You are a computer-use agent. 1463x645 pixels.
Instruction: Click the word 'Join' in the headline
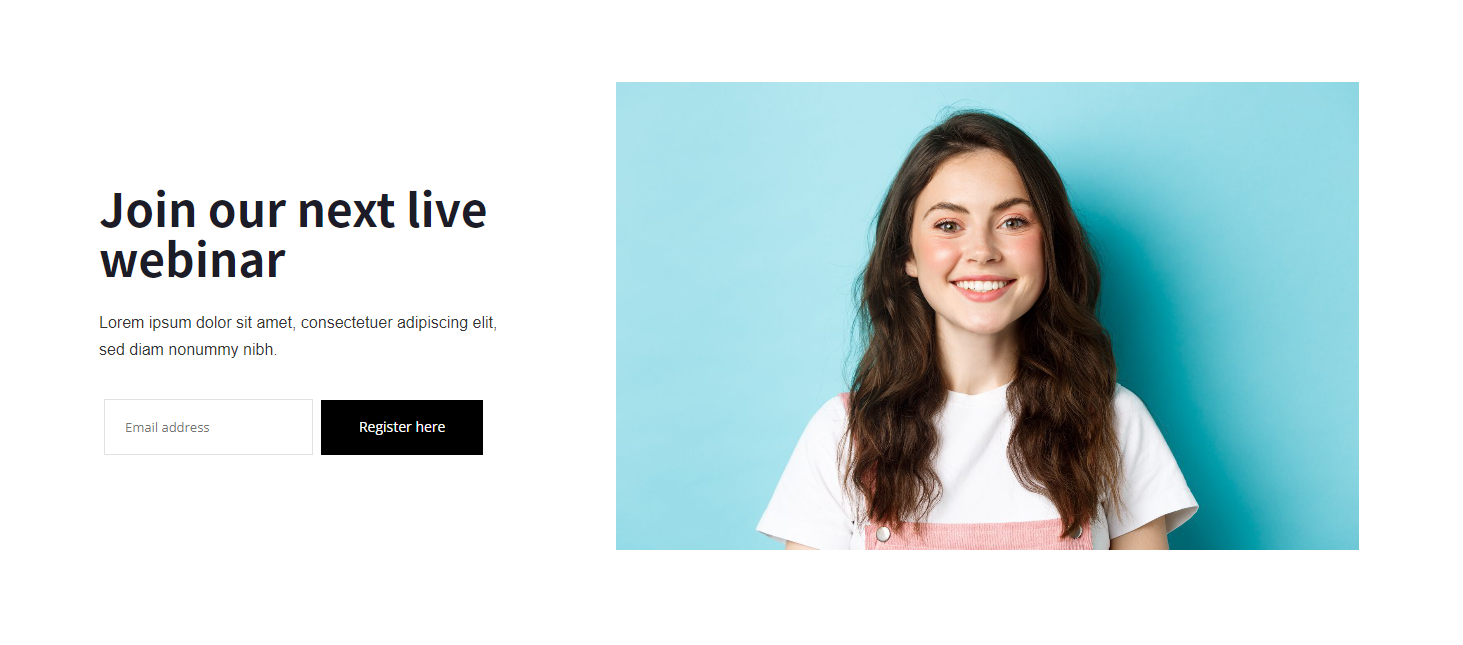pos(148,210)
